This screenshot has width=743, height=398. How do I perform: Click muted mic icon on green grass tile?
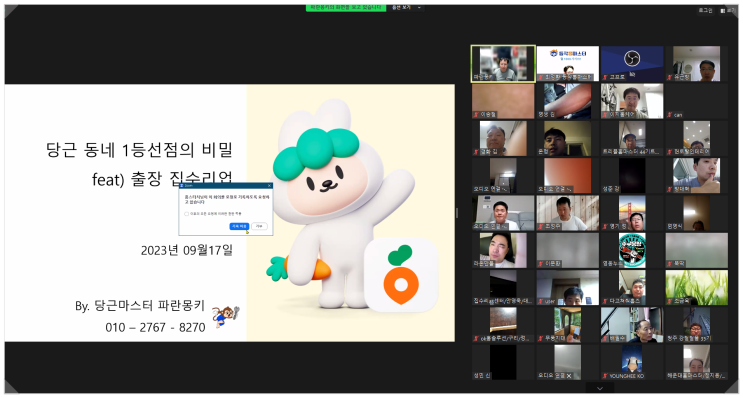670,301
